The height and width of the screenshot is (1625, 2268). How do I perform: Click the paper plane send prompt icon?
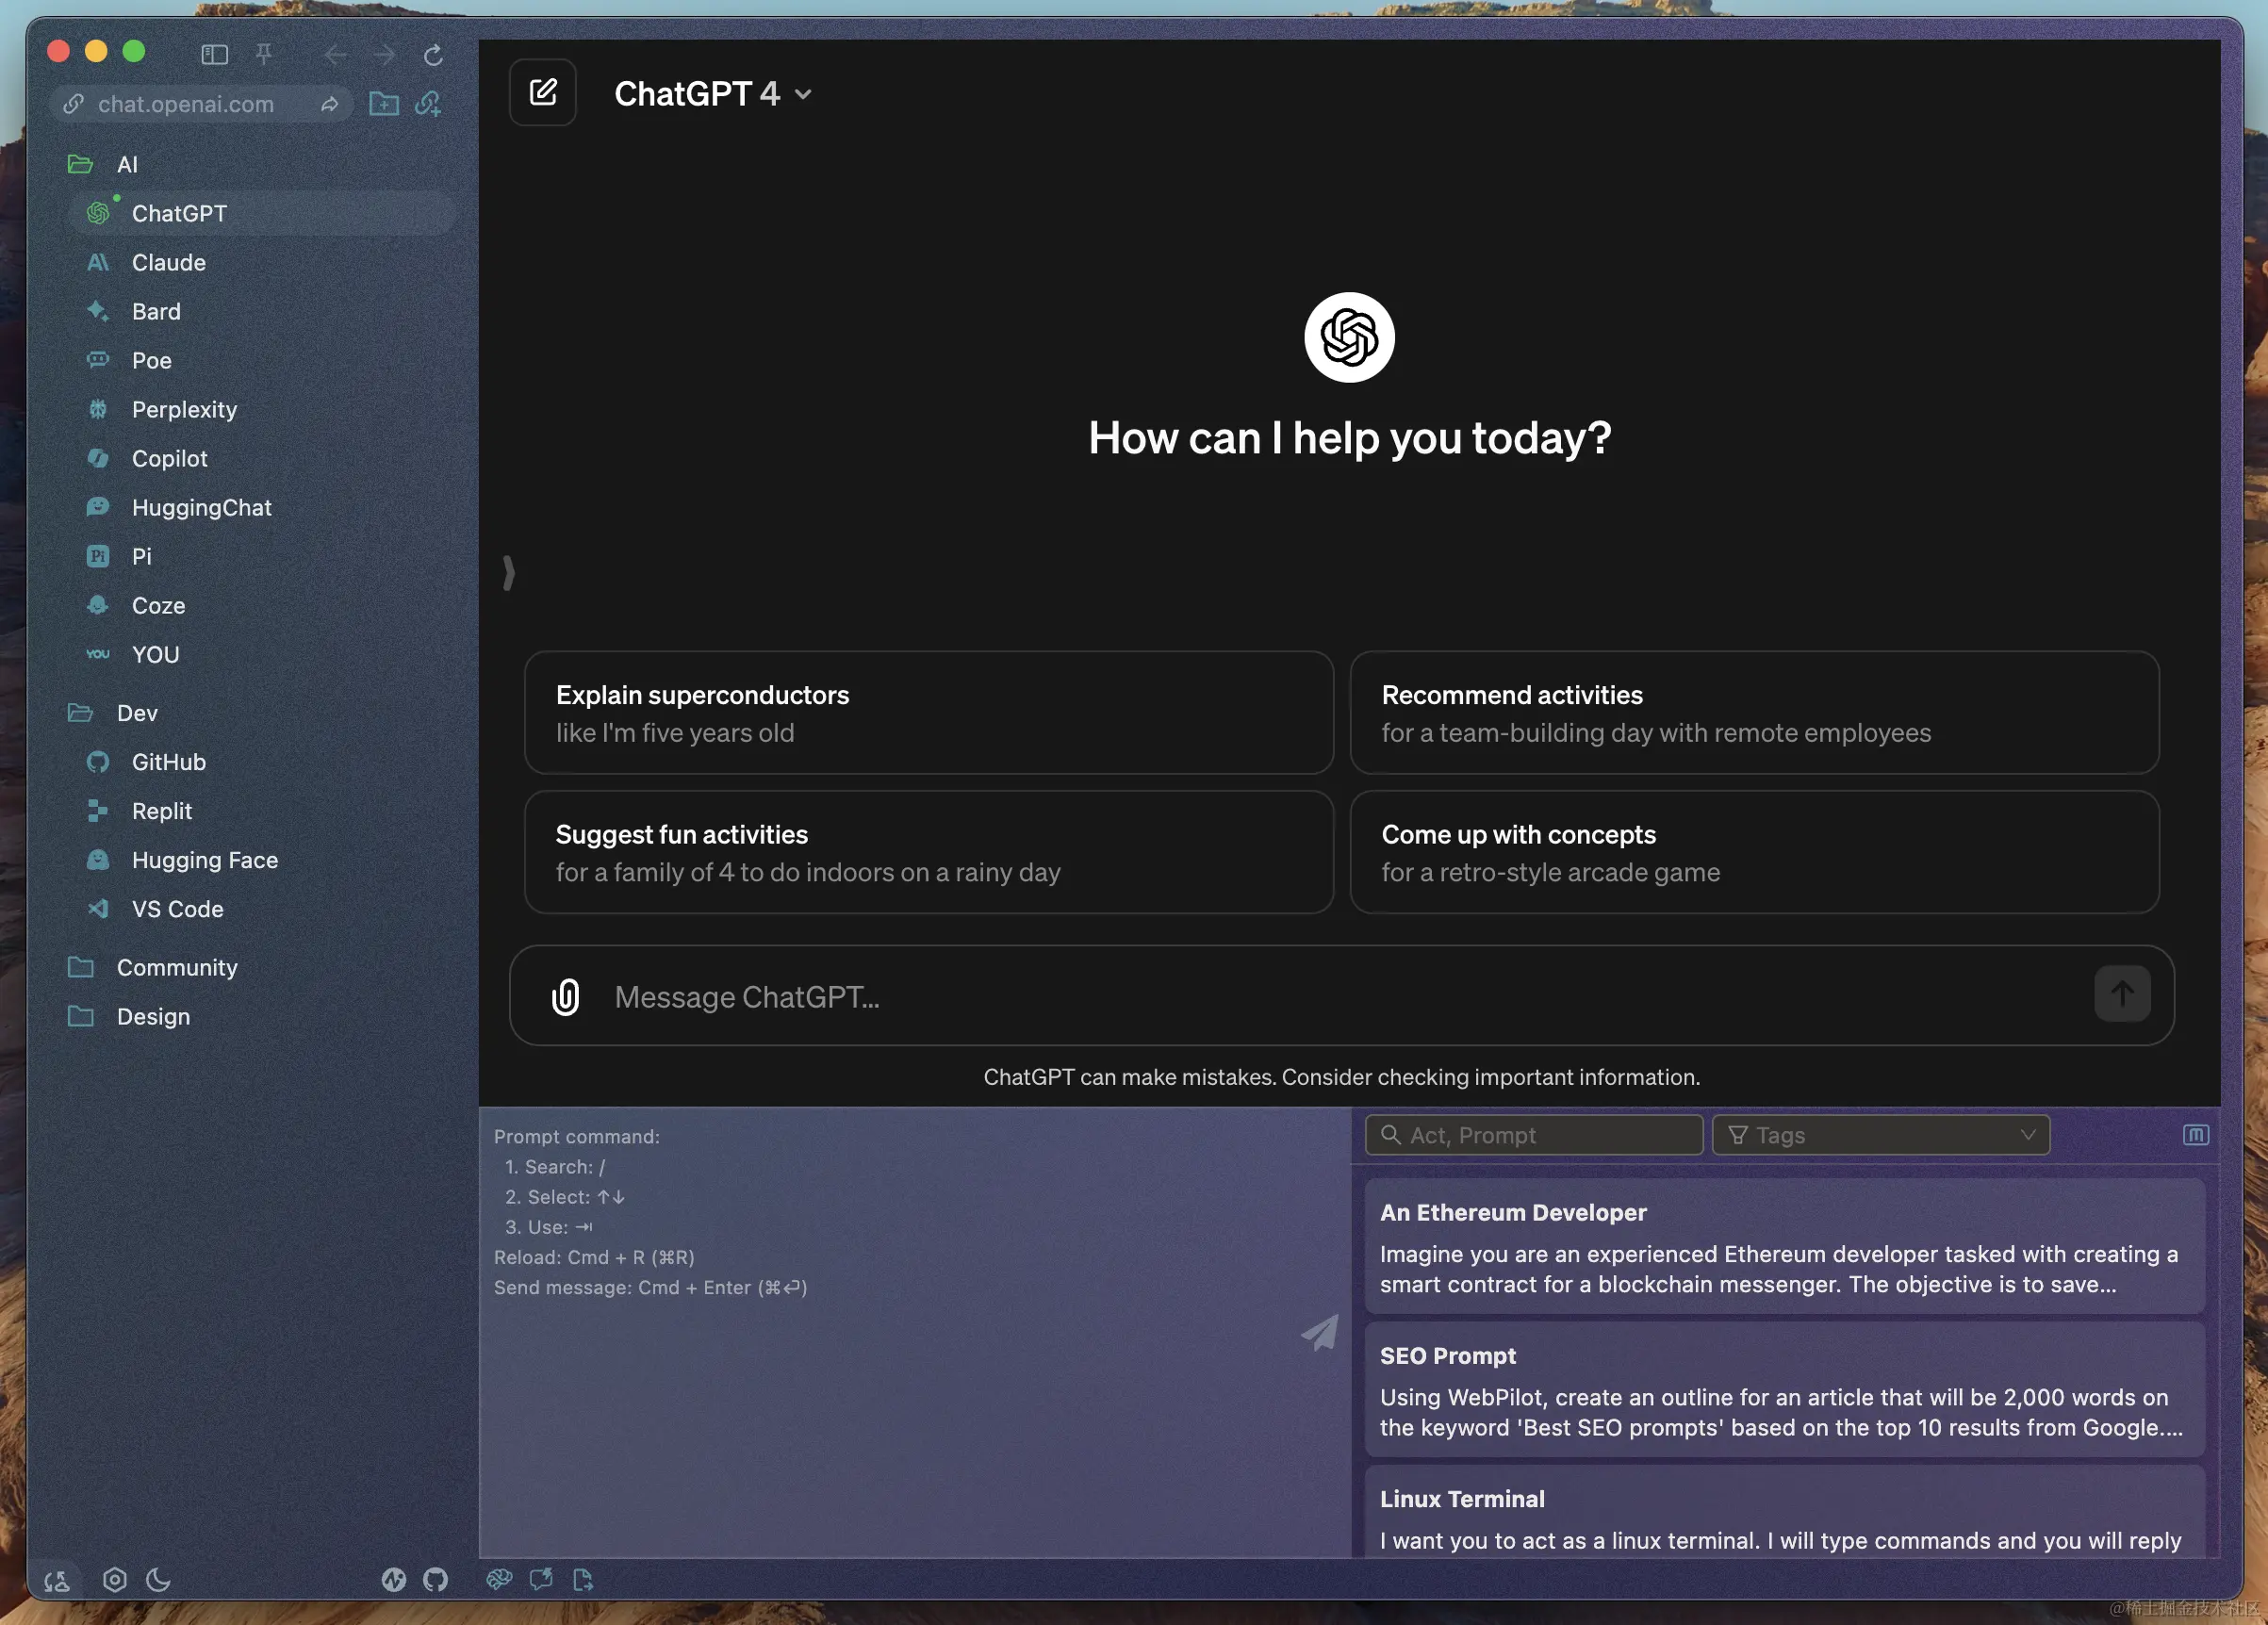pos(1320,1333)
